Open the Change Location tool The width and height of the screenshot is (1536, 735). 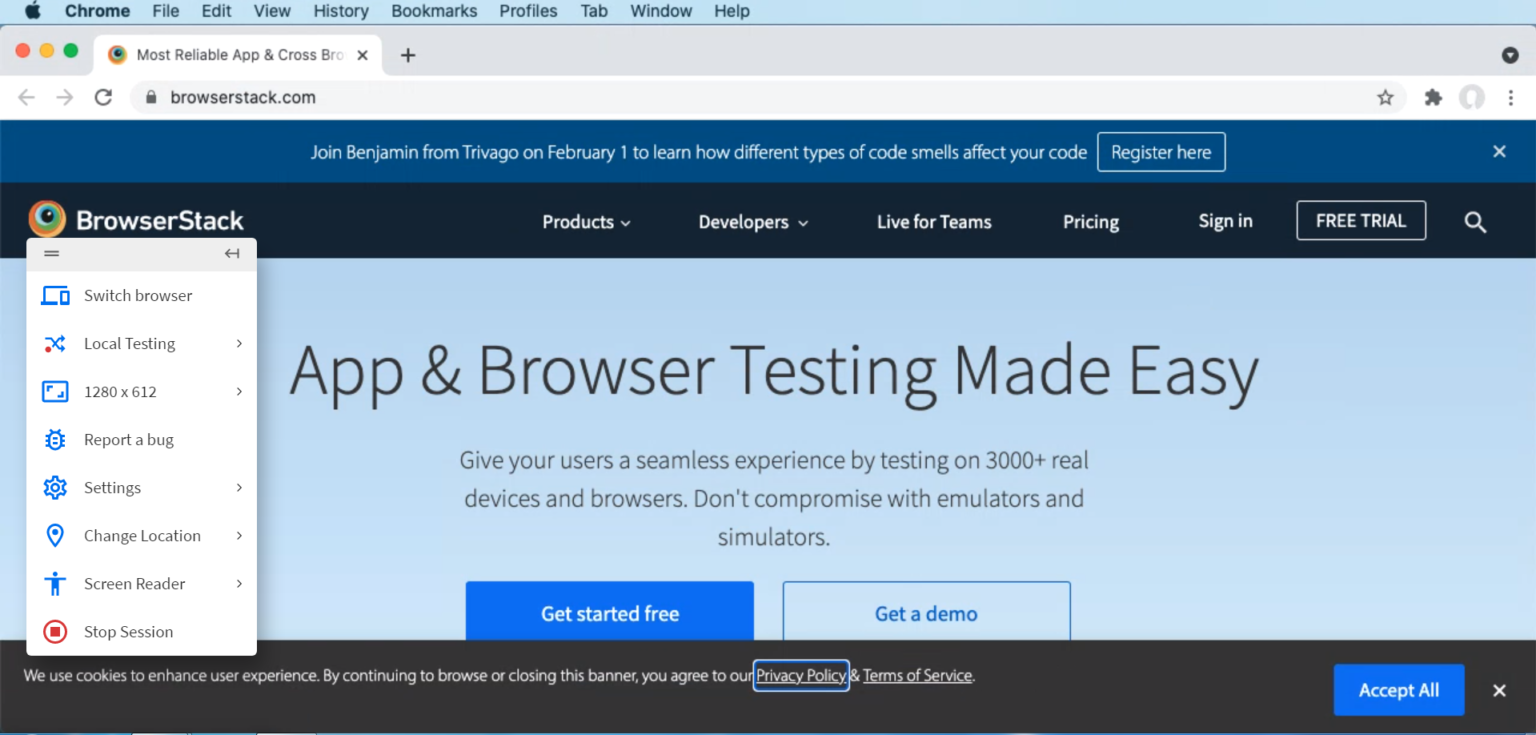click(x=141, y=535)
